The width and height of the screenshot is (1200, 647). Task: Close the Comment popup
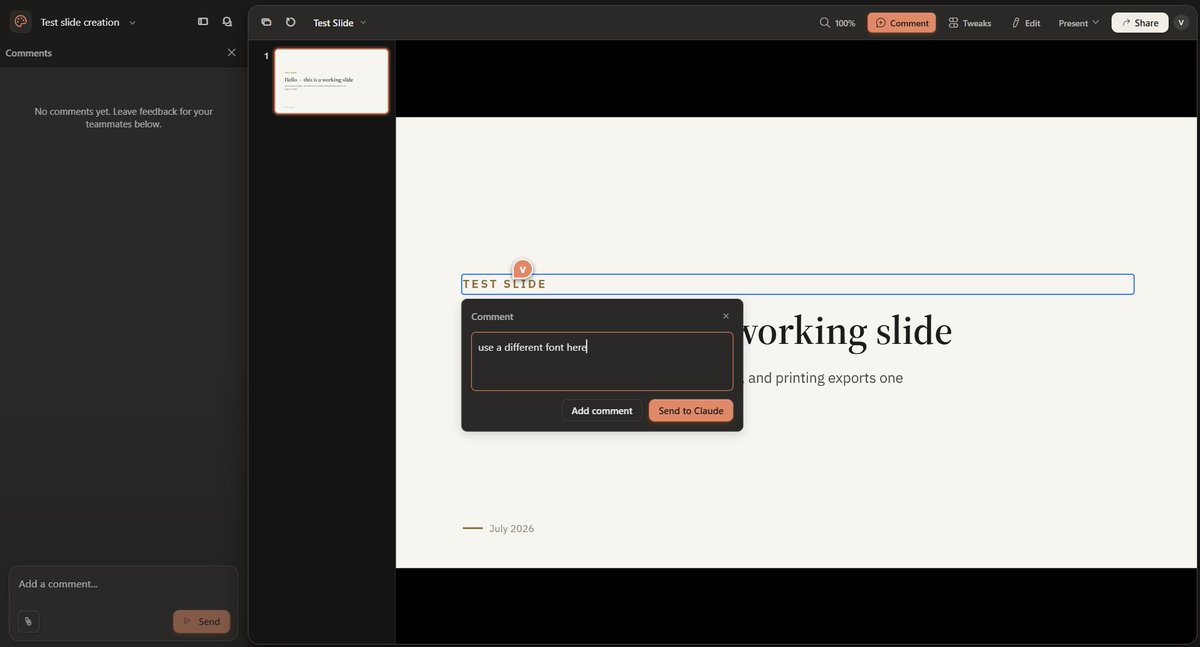(x=726, y=316)
